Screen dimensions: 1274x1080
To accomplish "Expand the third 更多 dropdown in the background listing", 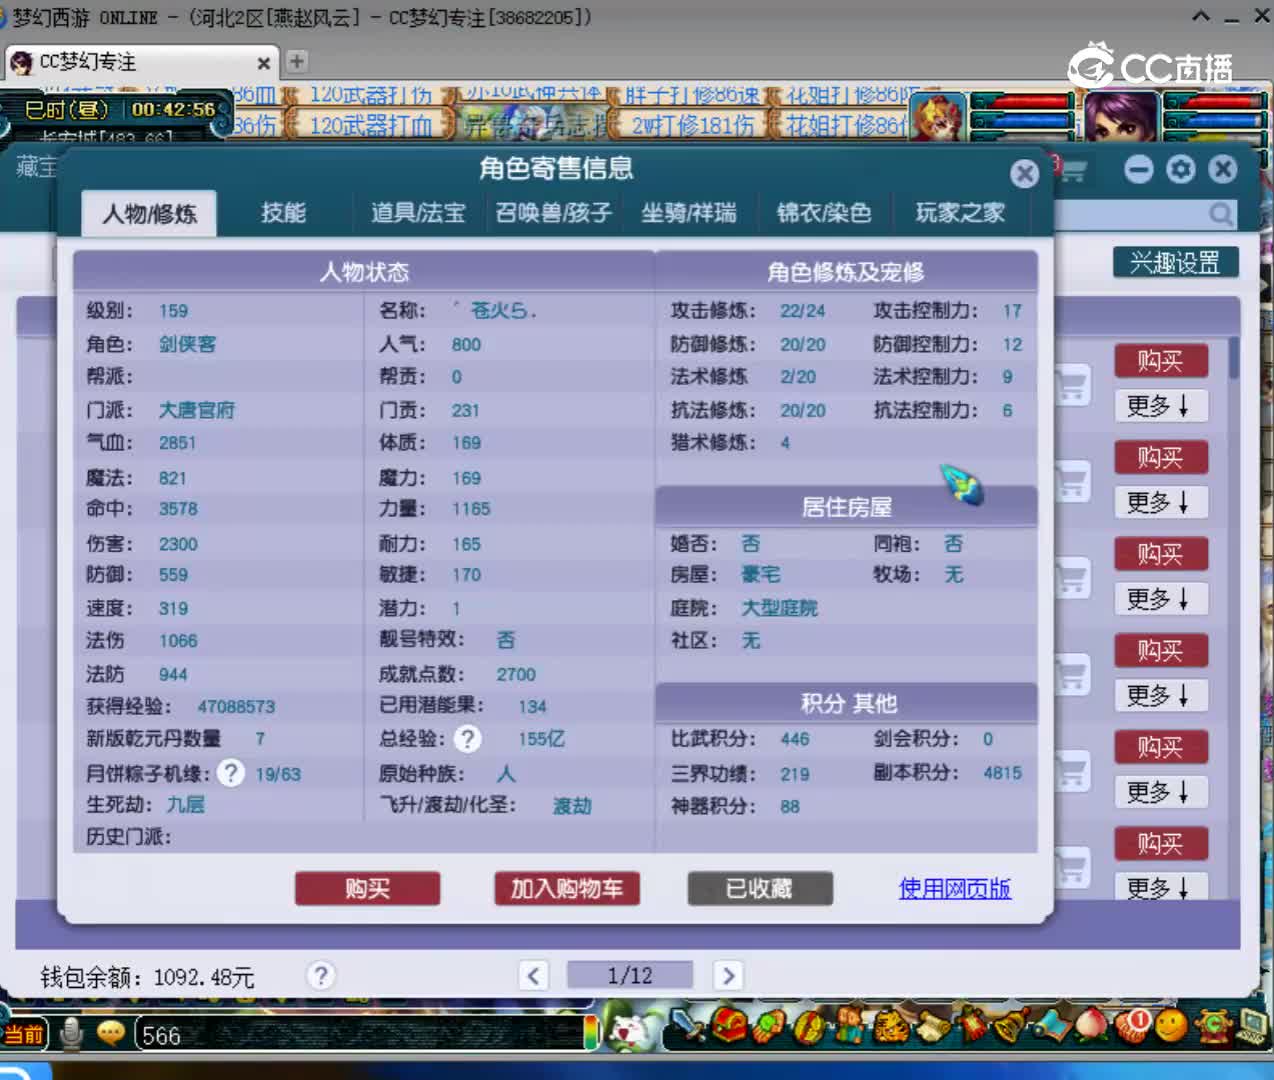I will 1161,599.
